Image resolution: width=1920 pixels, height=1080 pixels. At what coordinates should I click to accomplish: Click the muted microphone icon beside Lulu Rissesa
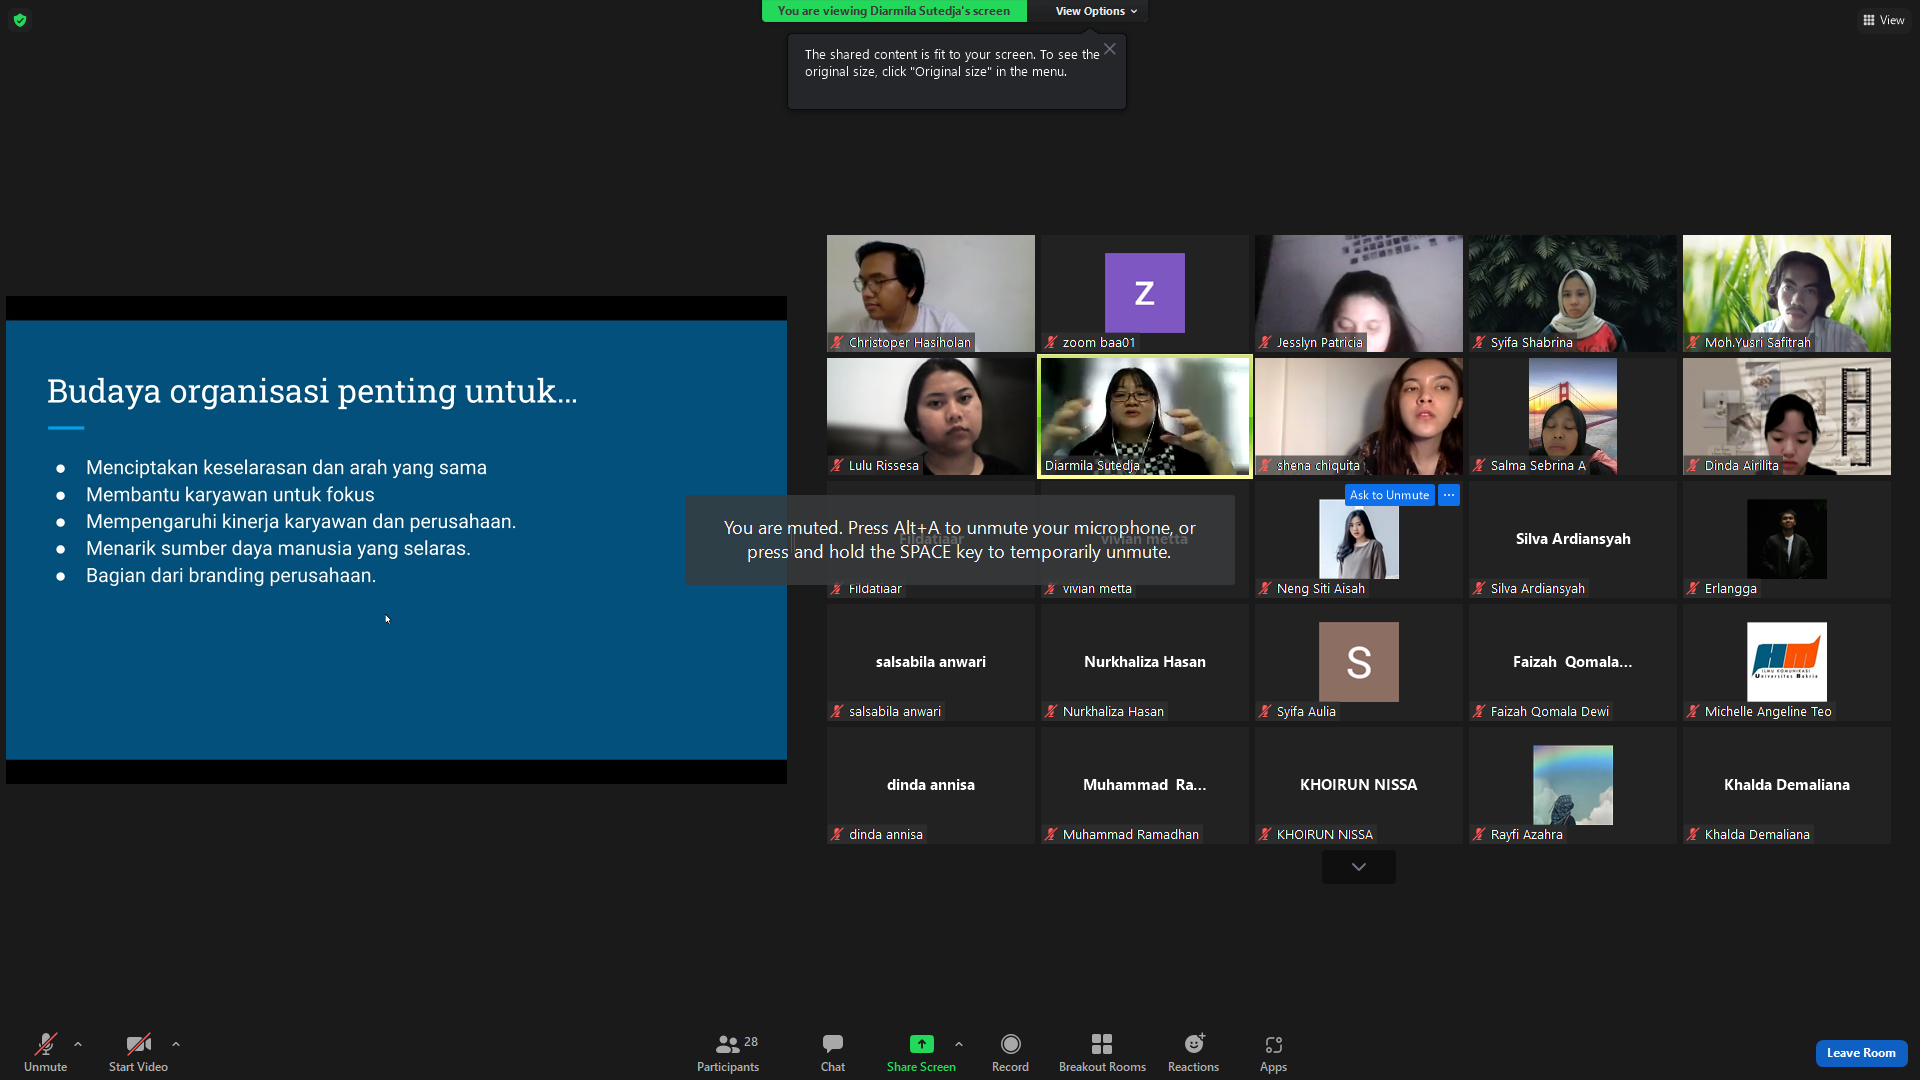click(x=837, y=465)
